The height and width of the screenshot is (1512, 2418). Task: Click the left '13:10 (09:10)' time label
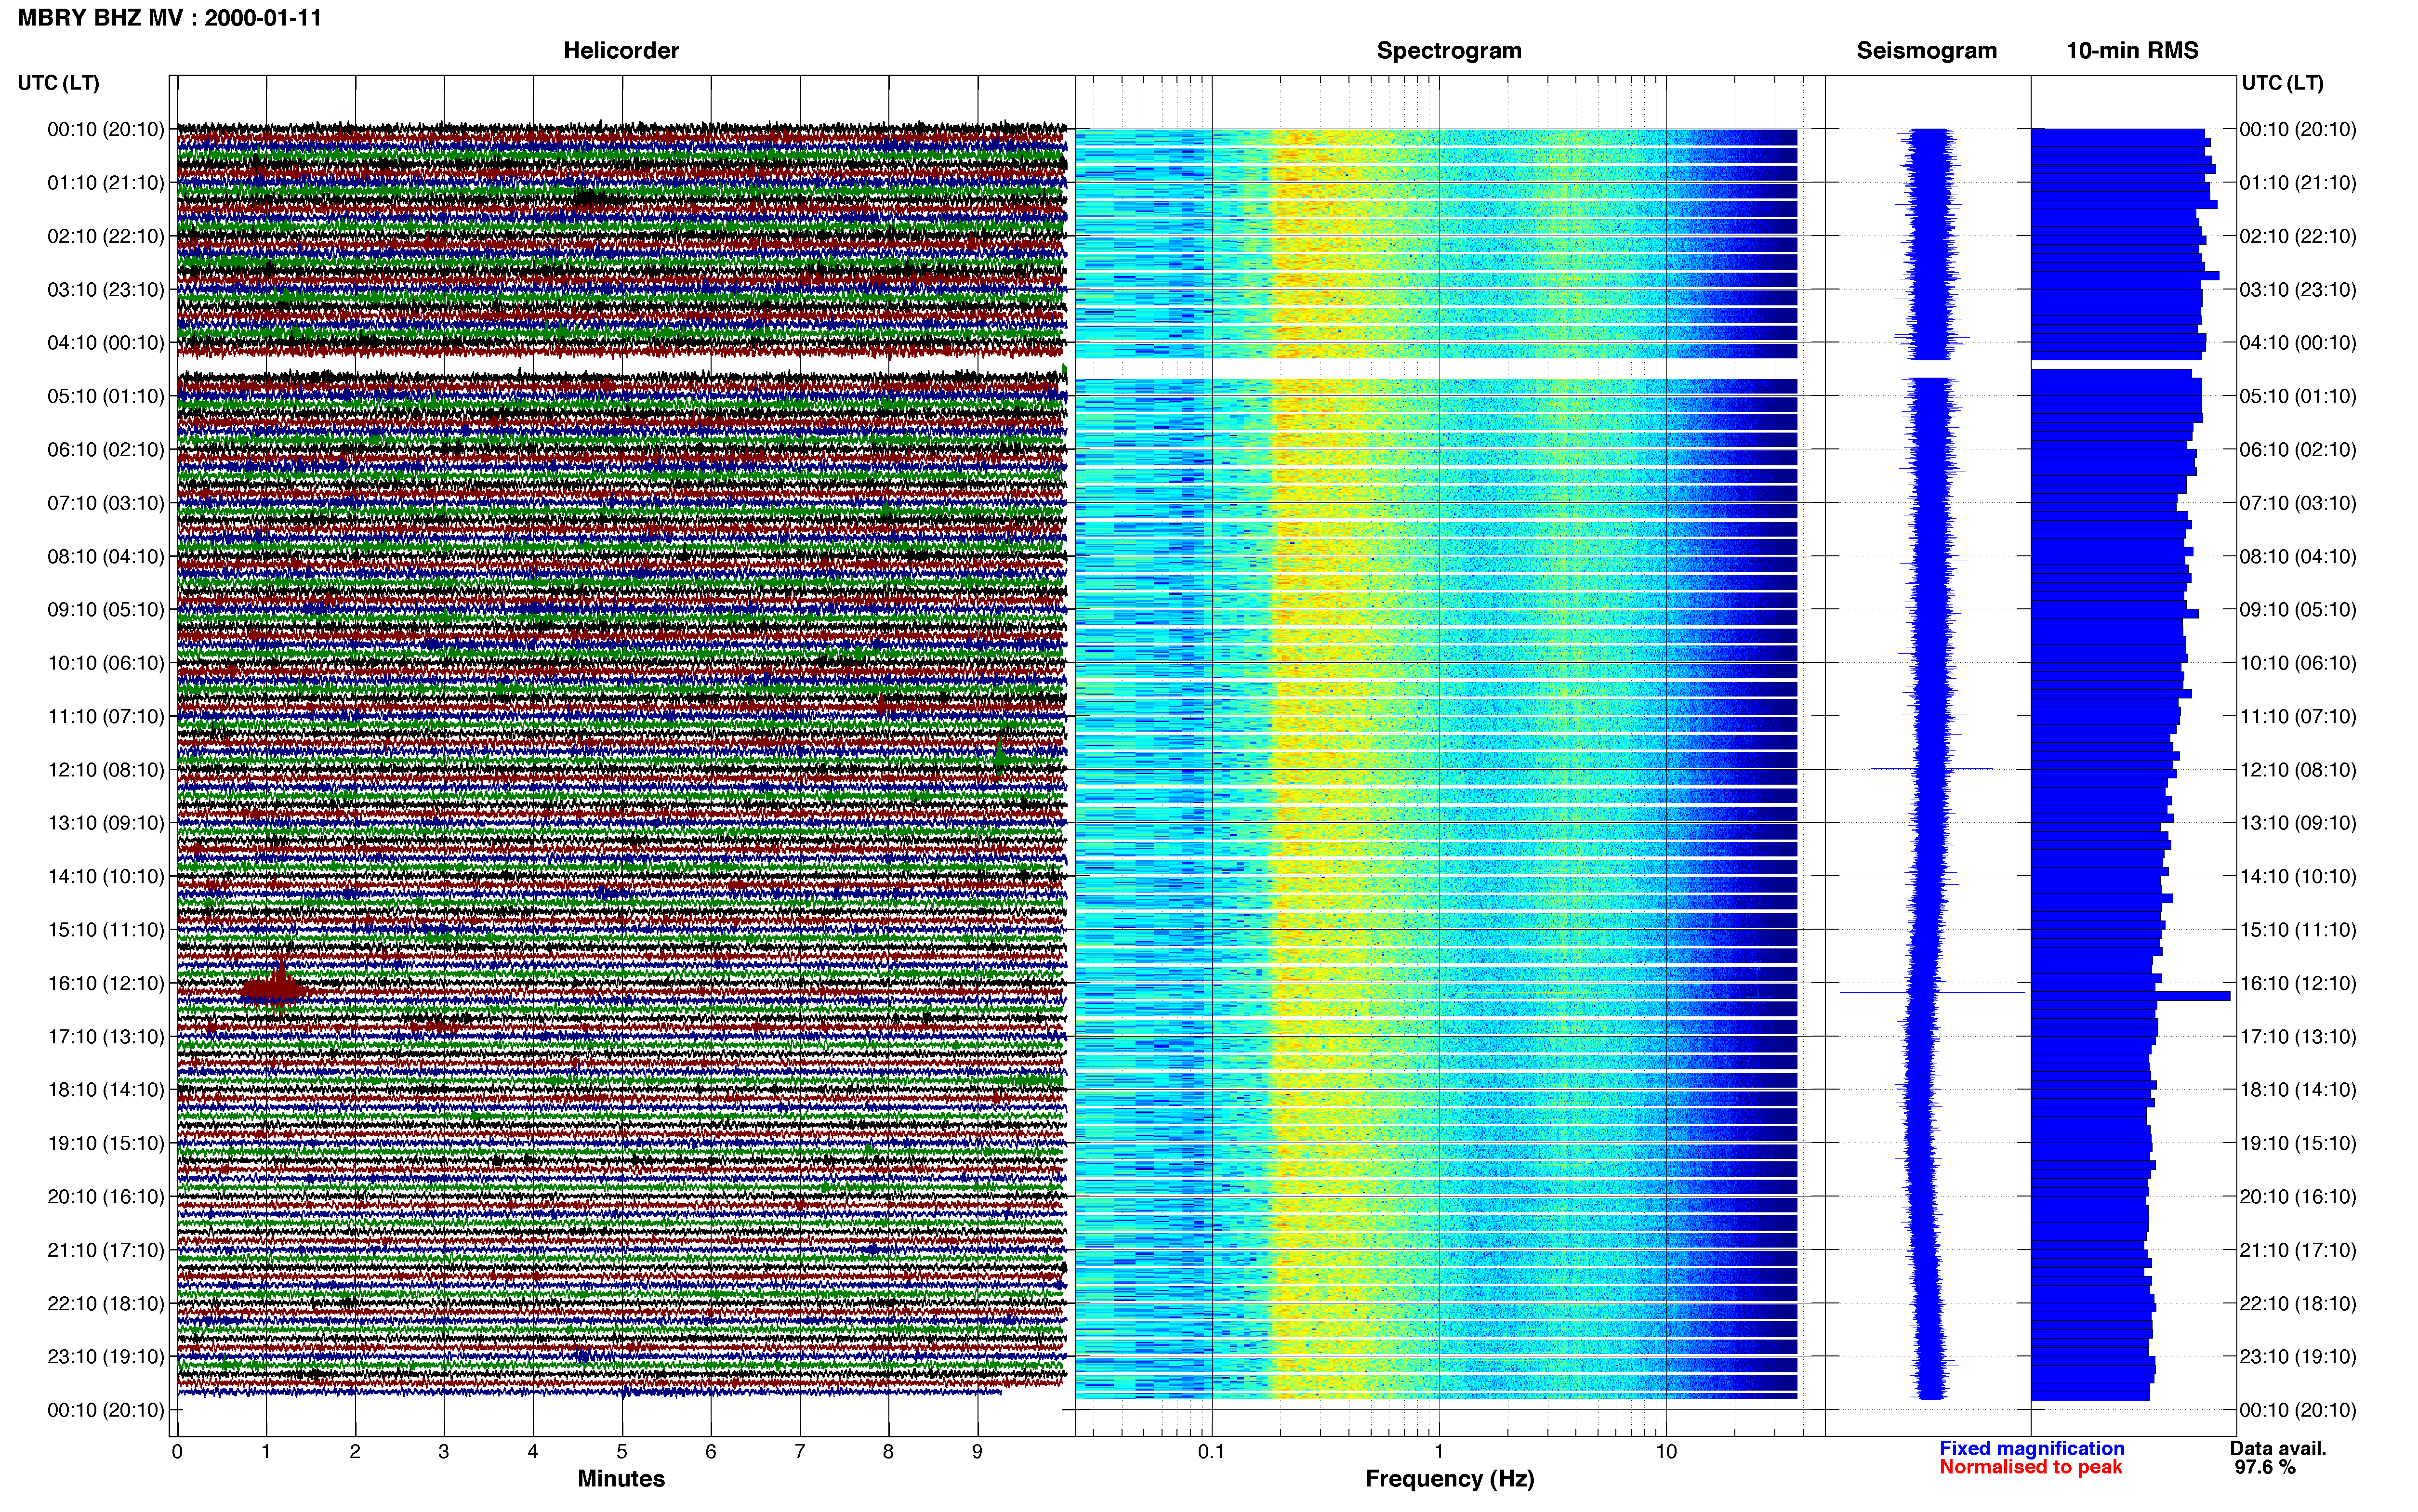pyautogui.click(x=106, y=823)
